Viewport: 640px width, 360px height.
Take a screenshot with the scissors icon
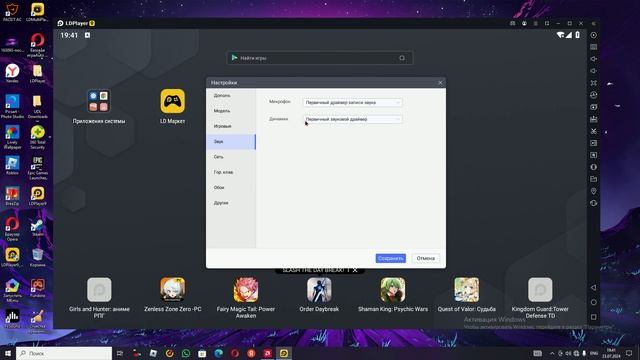tap(593, 131)
